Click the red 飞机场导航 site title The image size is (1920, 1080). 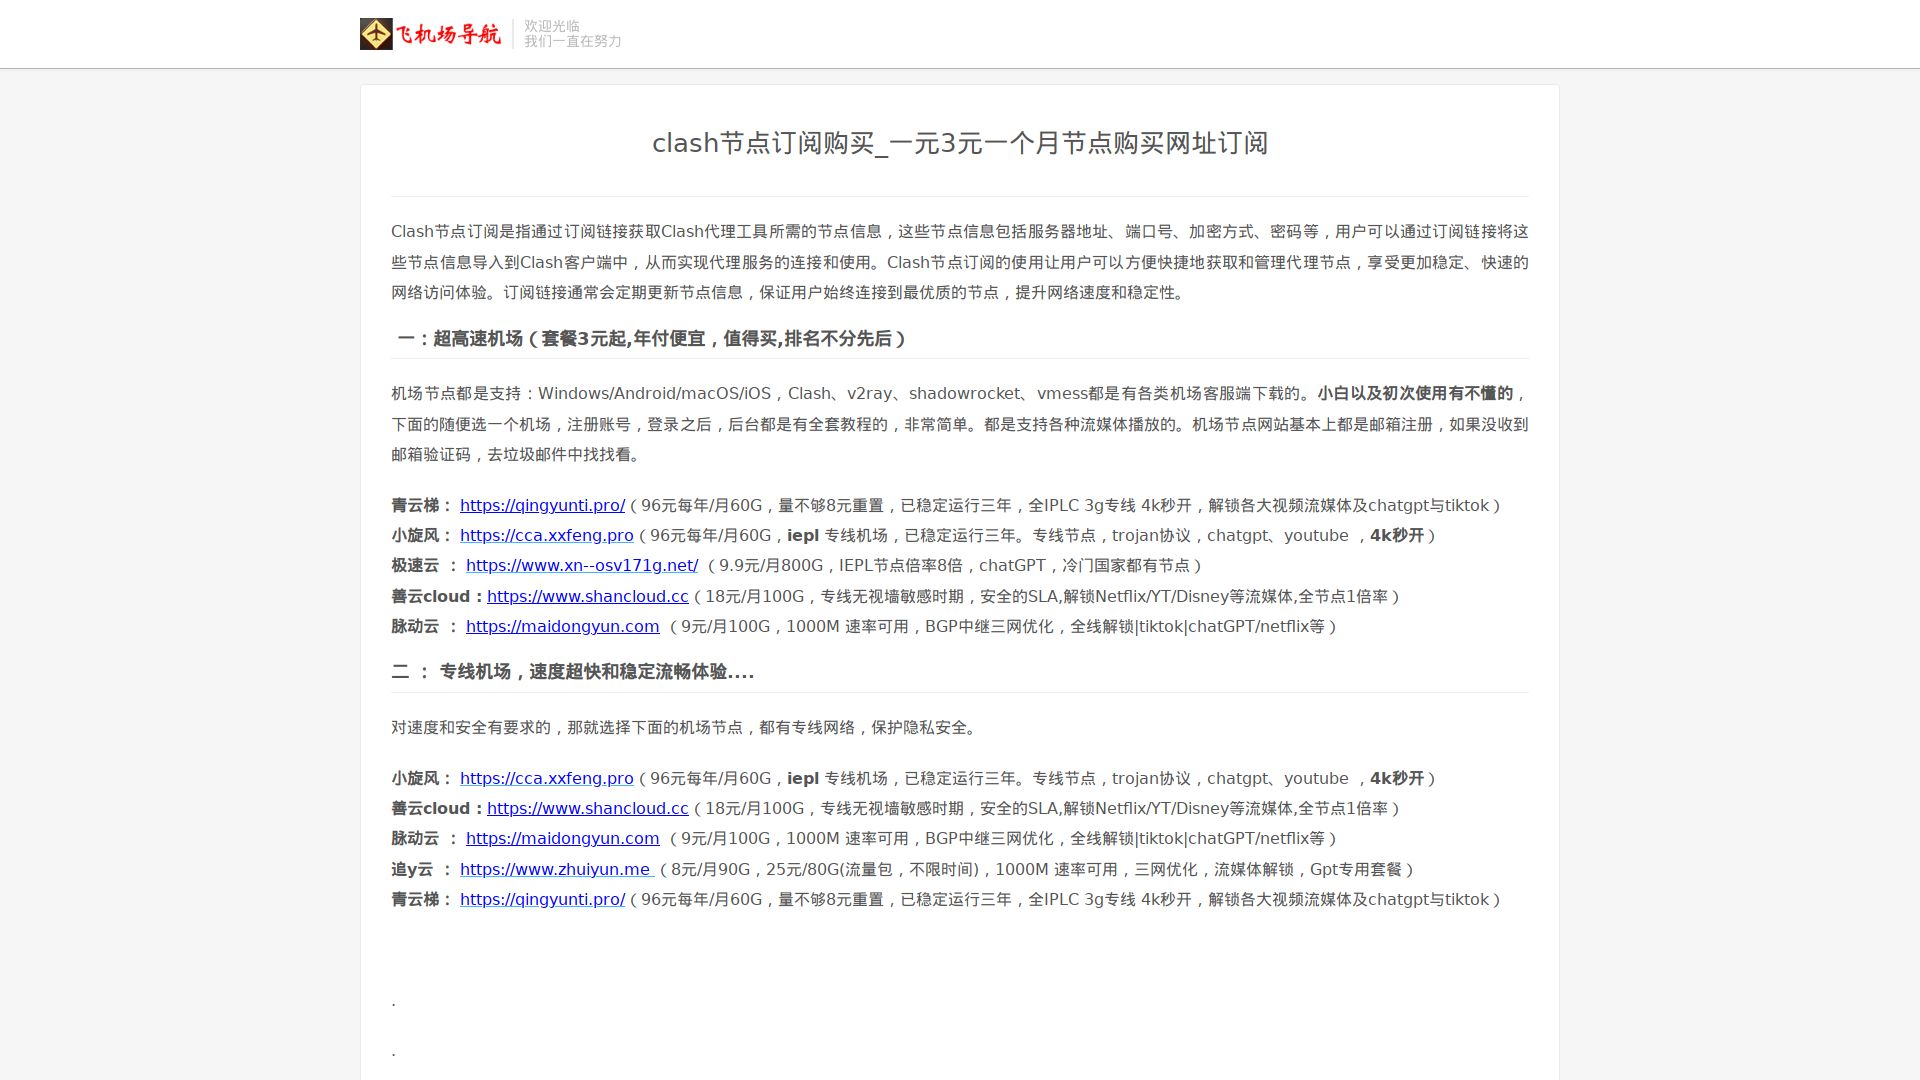[448, 35]
